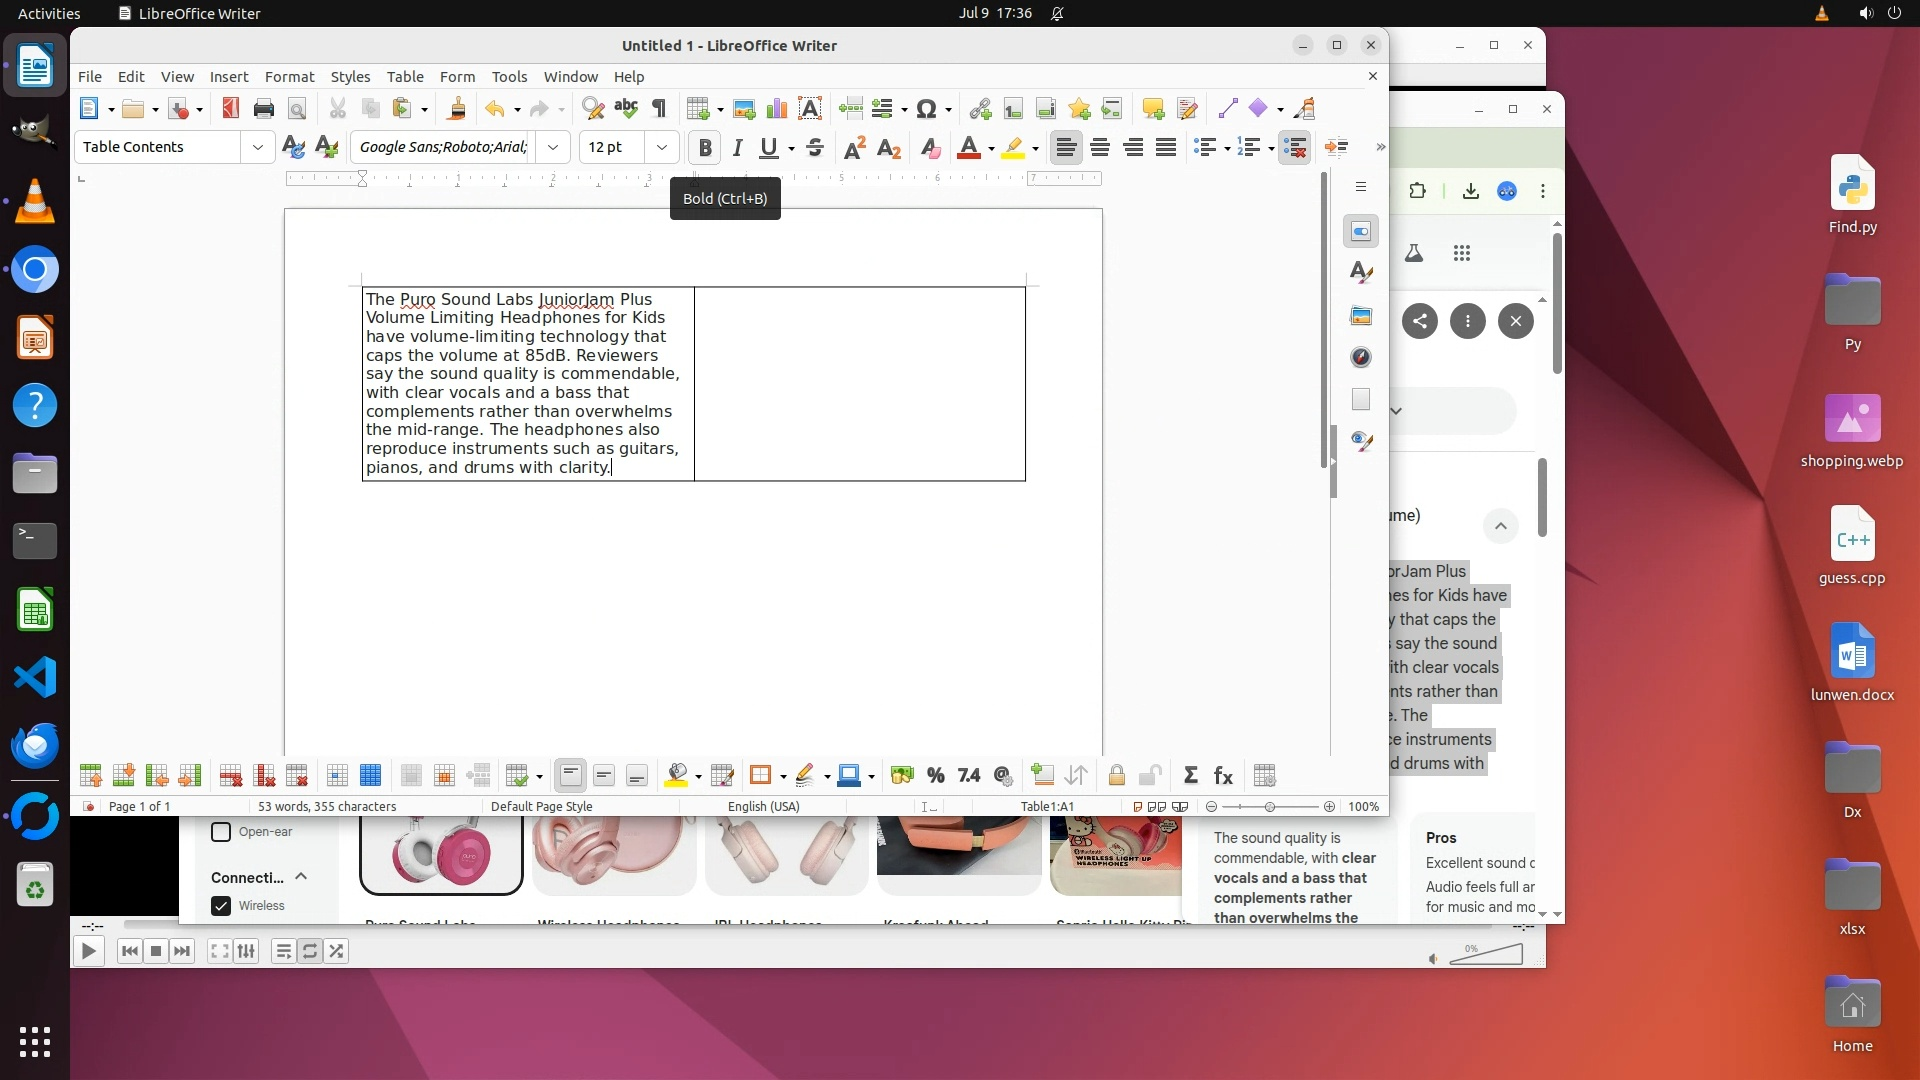Check the Open-ear checkbox
This screenshot has height=1080, width=1920.
[x=222, y=832]
